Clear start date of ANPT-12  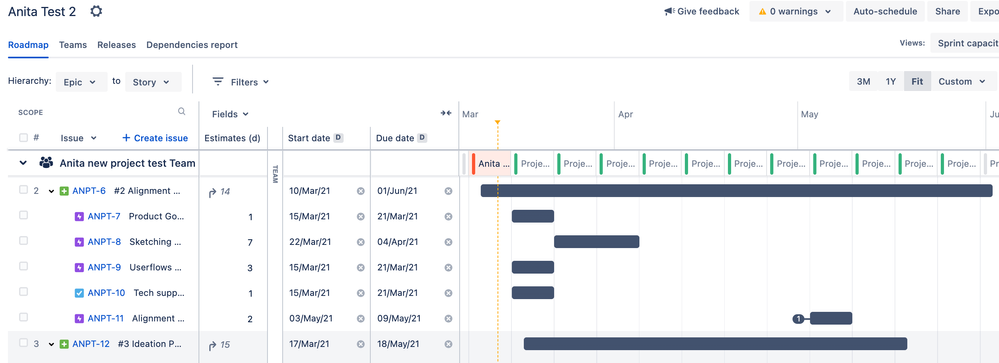[361, 344]
